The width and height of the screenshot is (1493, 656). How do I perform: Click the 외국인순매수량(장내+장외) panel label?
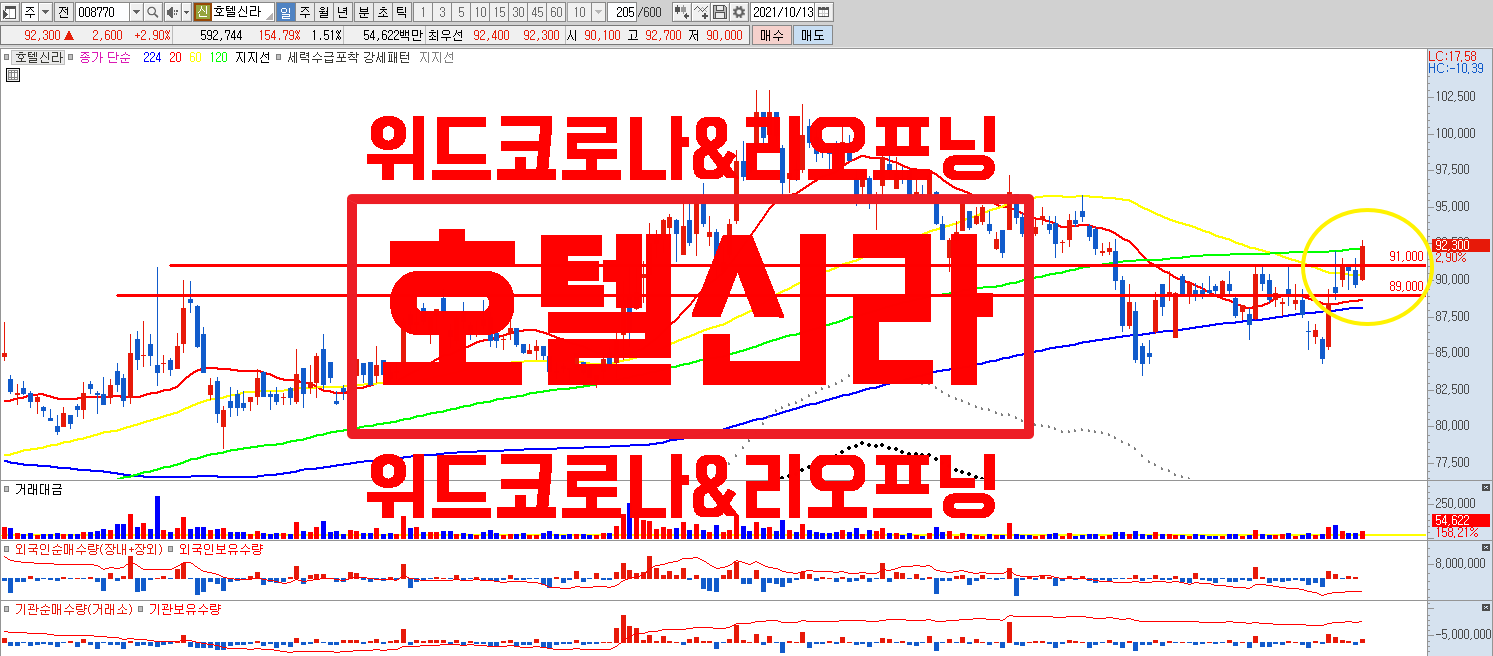[88, 549]
